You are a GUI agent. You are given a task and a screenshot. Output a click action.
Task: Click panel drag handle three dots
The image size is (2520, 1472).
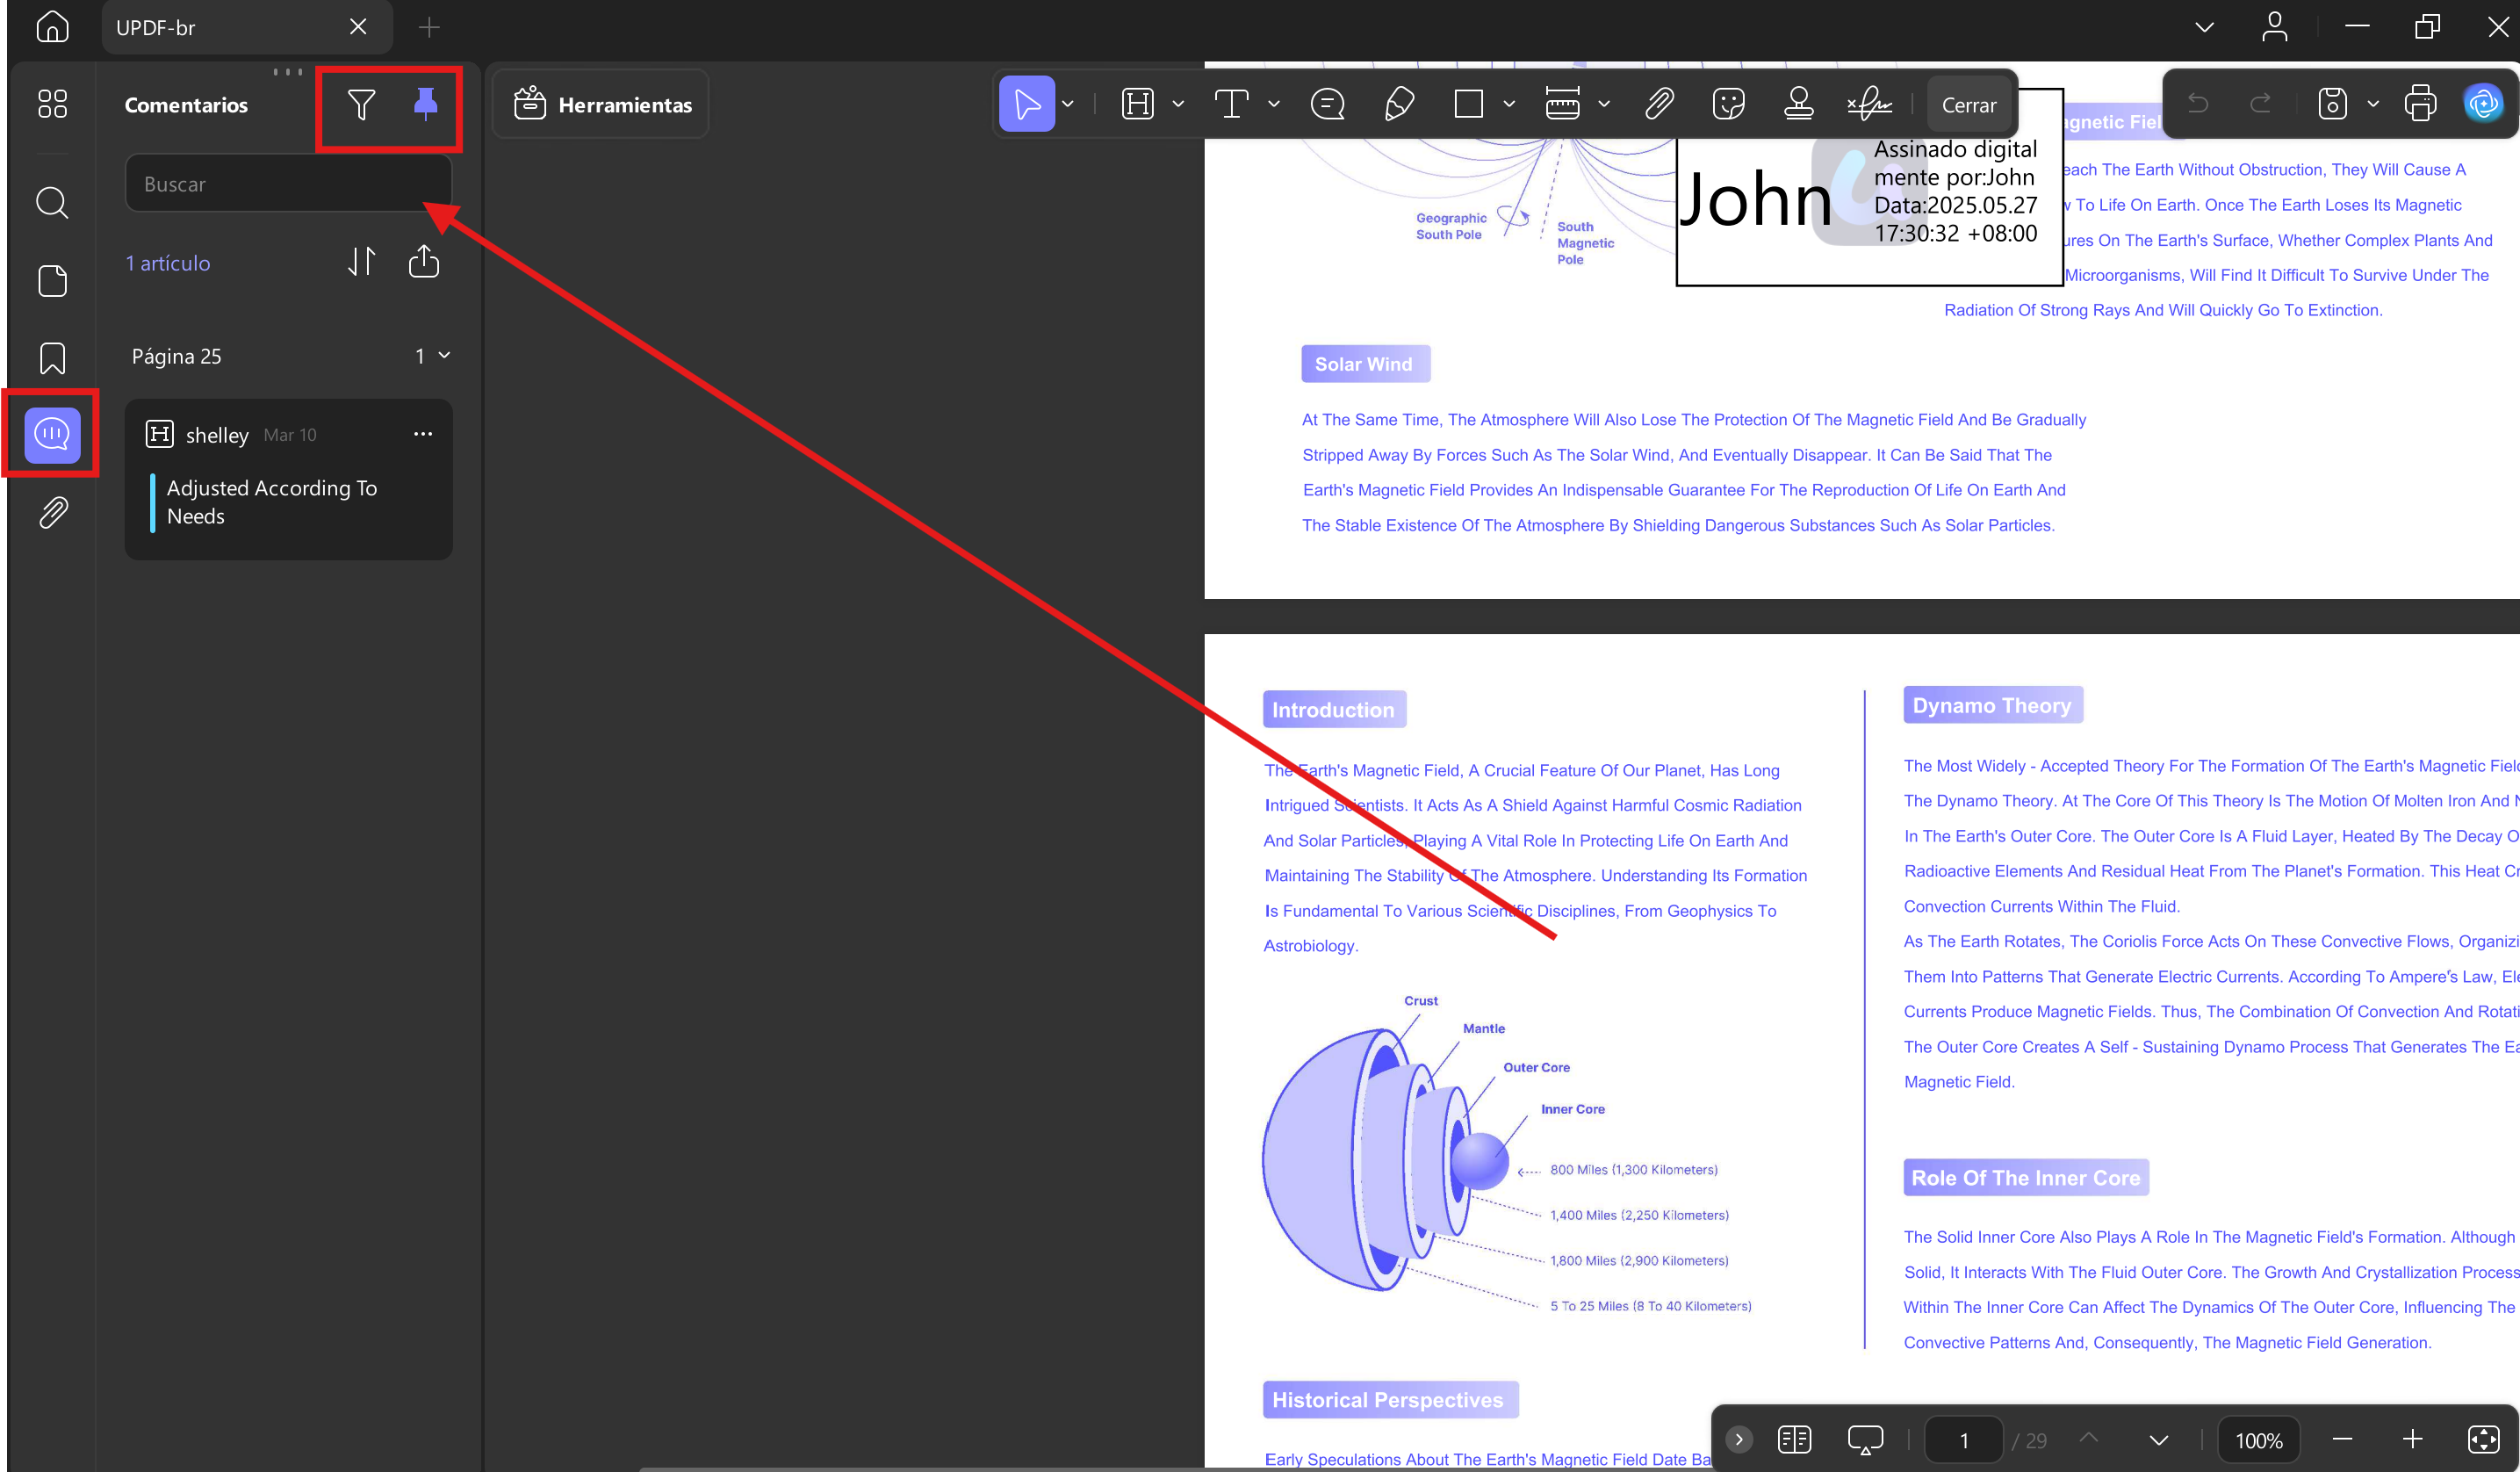288,71
